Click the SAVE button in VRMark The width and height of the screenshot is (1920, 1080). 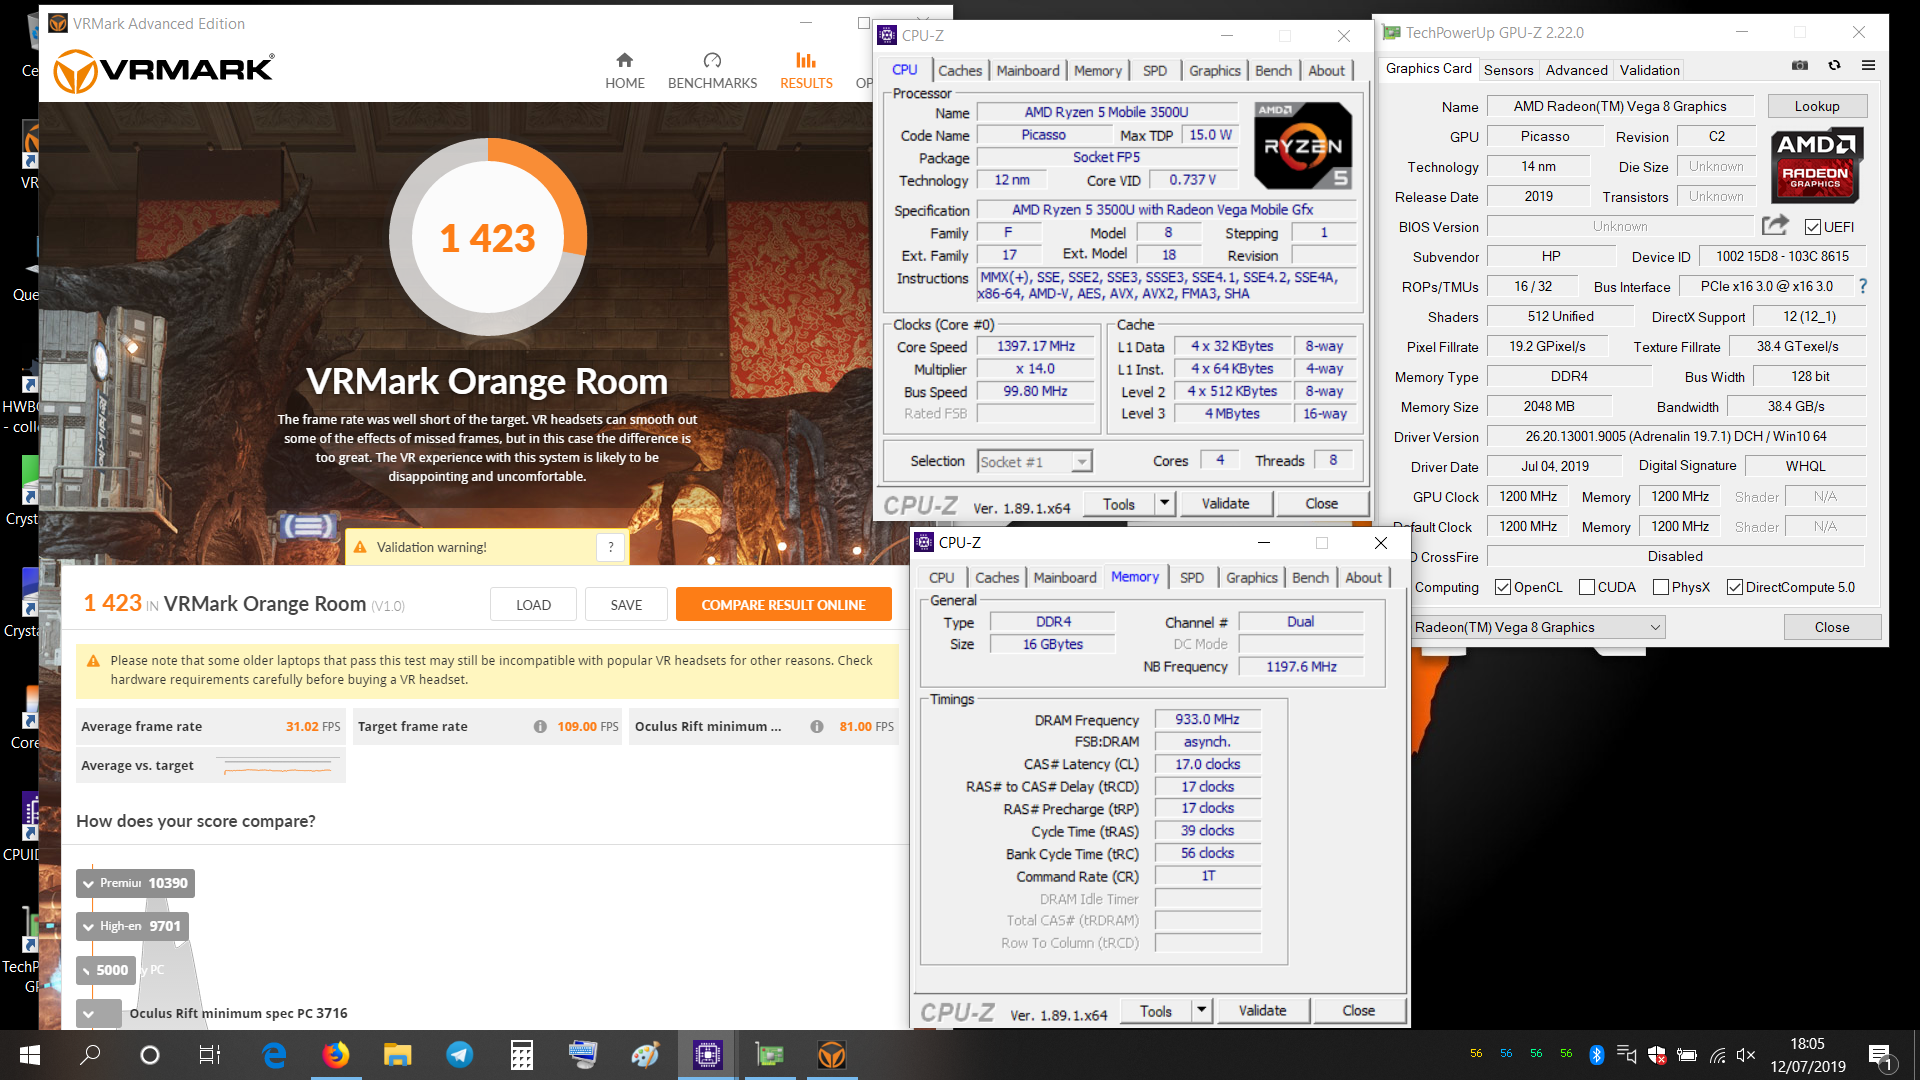[x=626, y=604]
